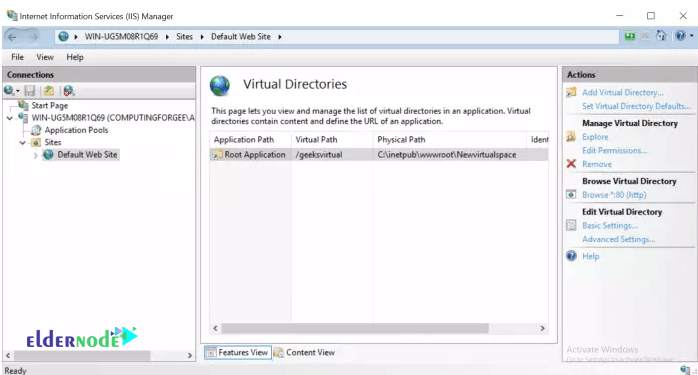Viewport: 698px width, 375px height.
Task: Select the Sites node
Action: pyautogui.click(x=53, y=143)
